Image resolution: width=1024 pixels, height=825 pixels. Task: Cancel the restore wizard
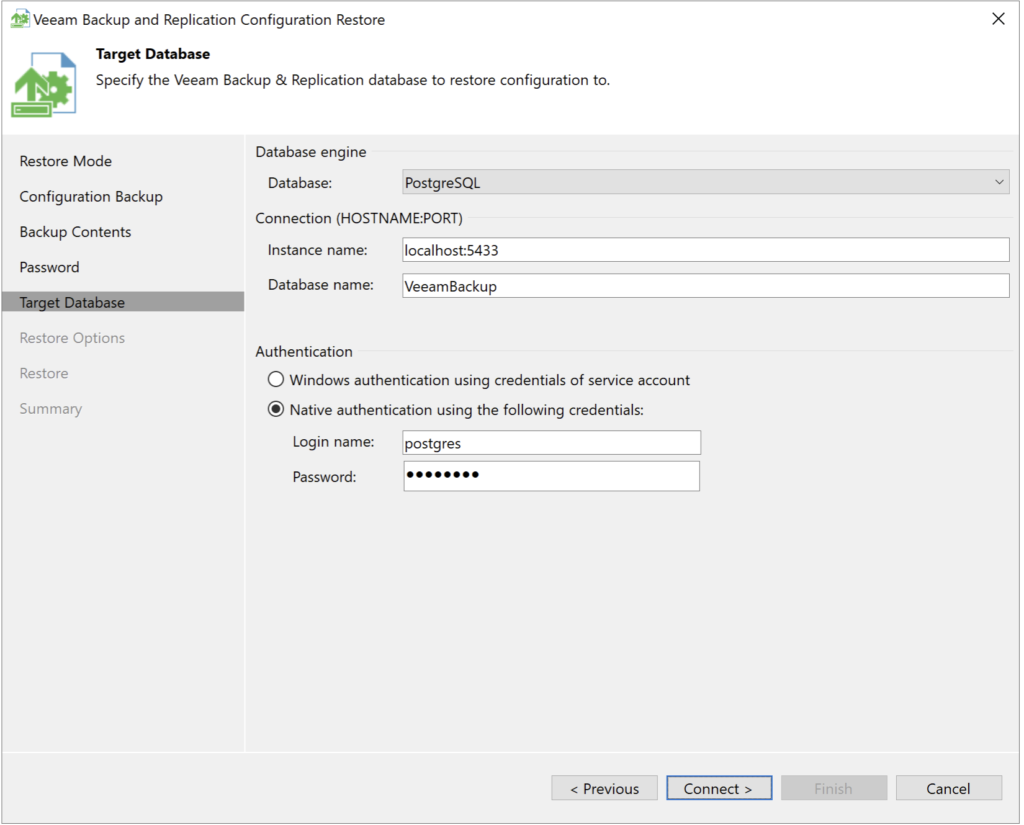point(949,788)
